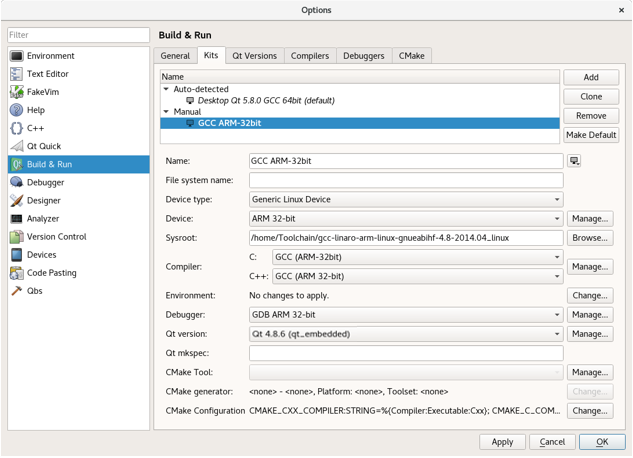The width and height of the screenshot is (633, 458).
Task: Apply the options changes
Action: [502, 442]
